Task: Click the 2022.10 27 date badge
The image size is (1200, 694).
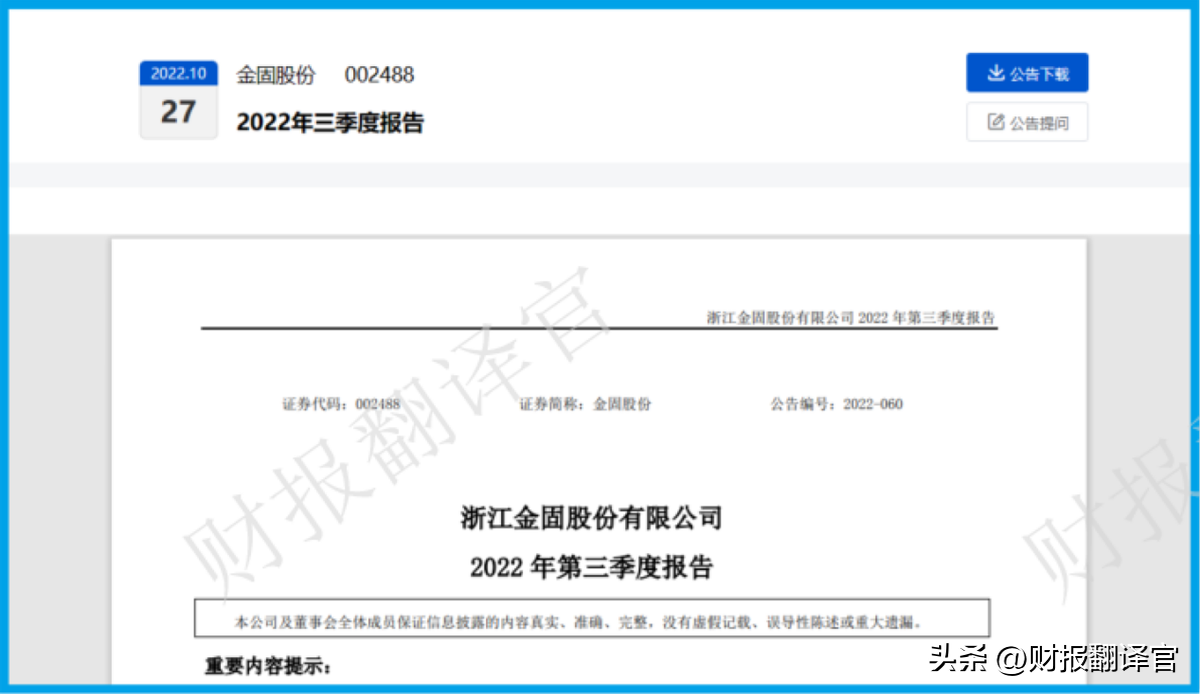Action: (178, 100)
